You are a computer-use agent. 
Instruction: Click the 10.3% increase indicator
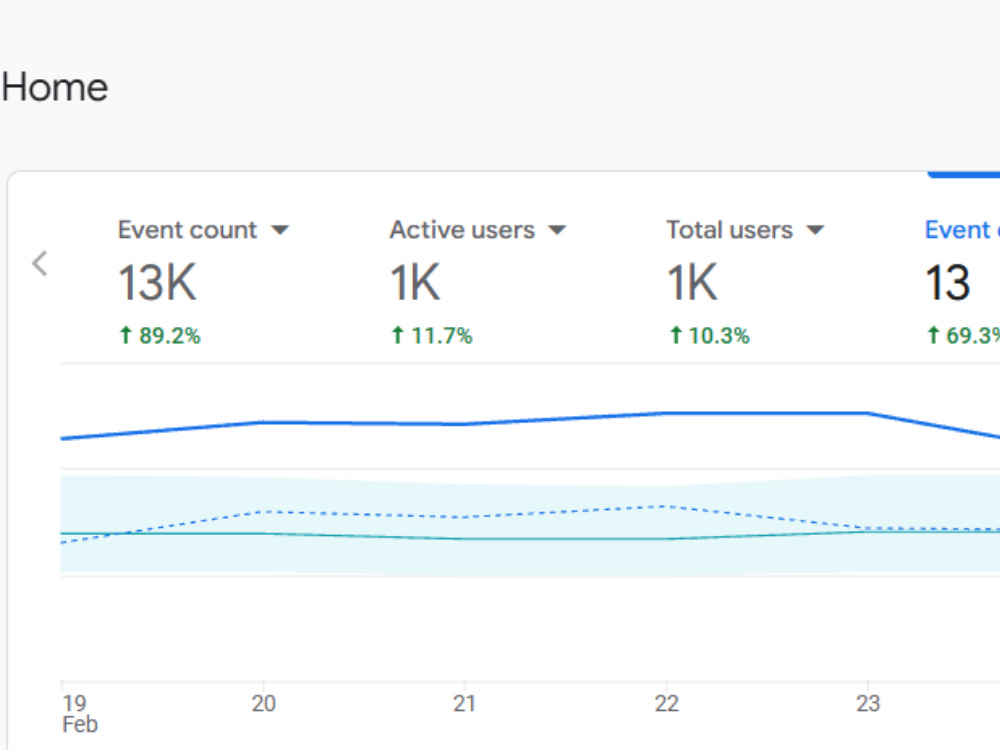pos(709,335)
